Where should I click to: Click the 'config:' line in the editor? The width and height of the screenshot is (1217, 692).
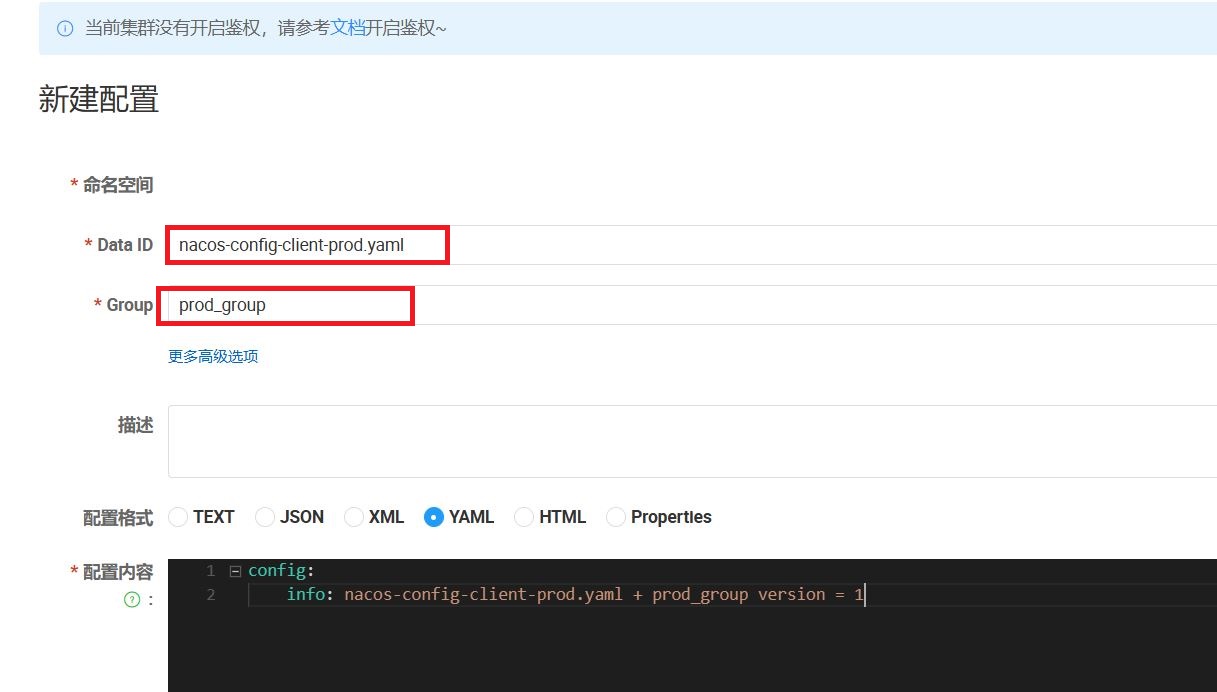(x=281, y=571)
